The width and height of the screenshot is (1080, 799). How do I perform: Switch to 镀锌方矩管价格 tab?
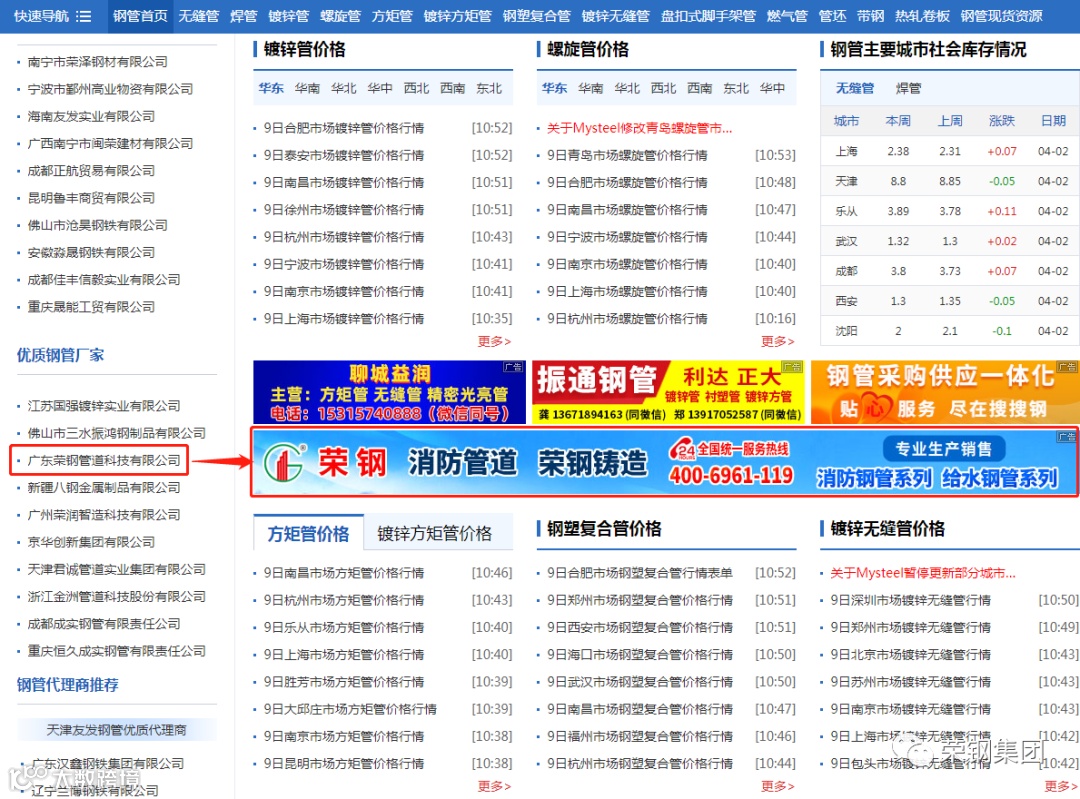435,533
